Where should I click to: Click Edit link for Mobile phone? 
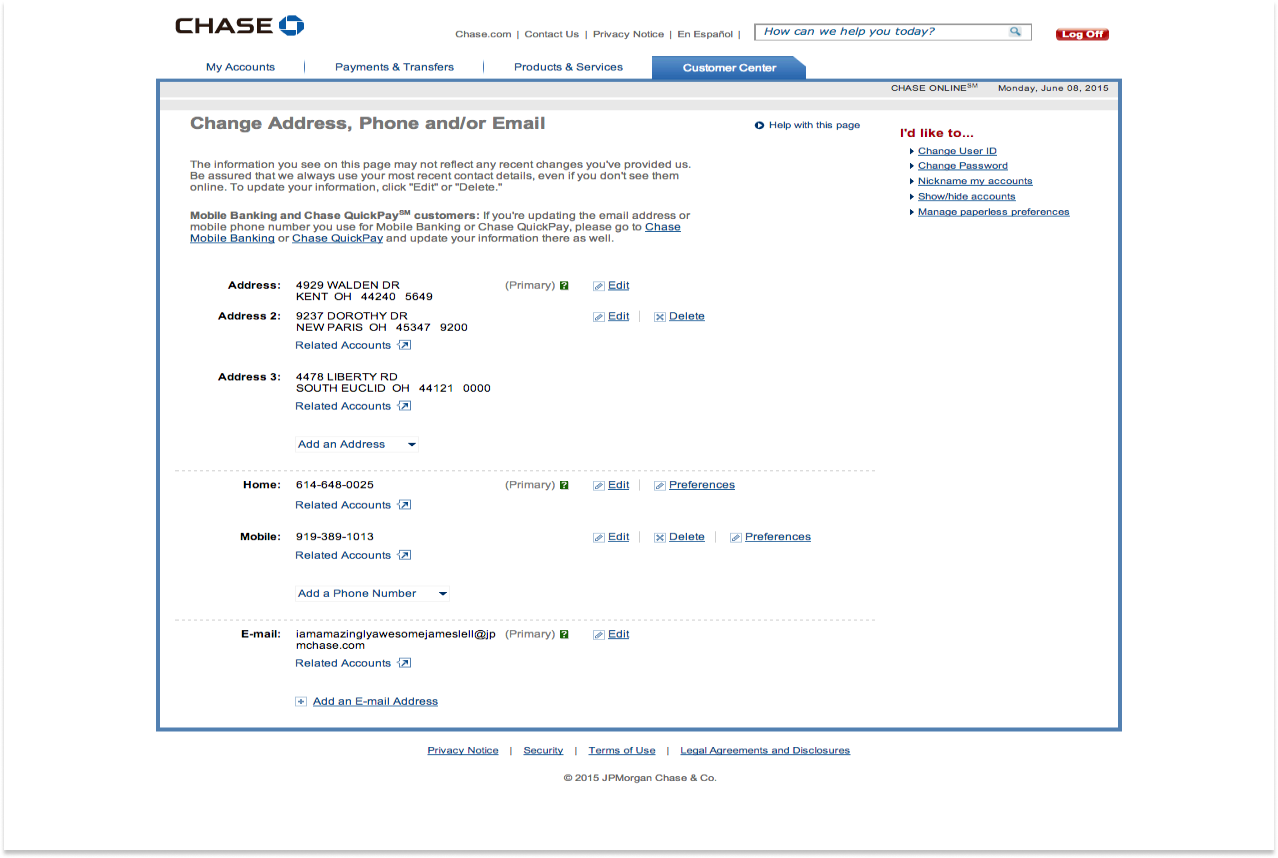coord(619,537)
